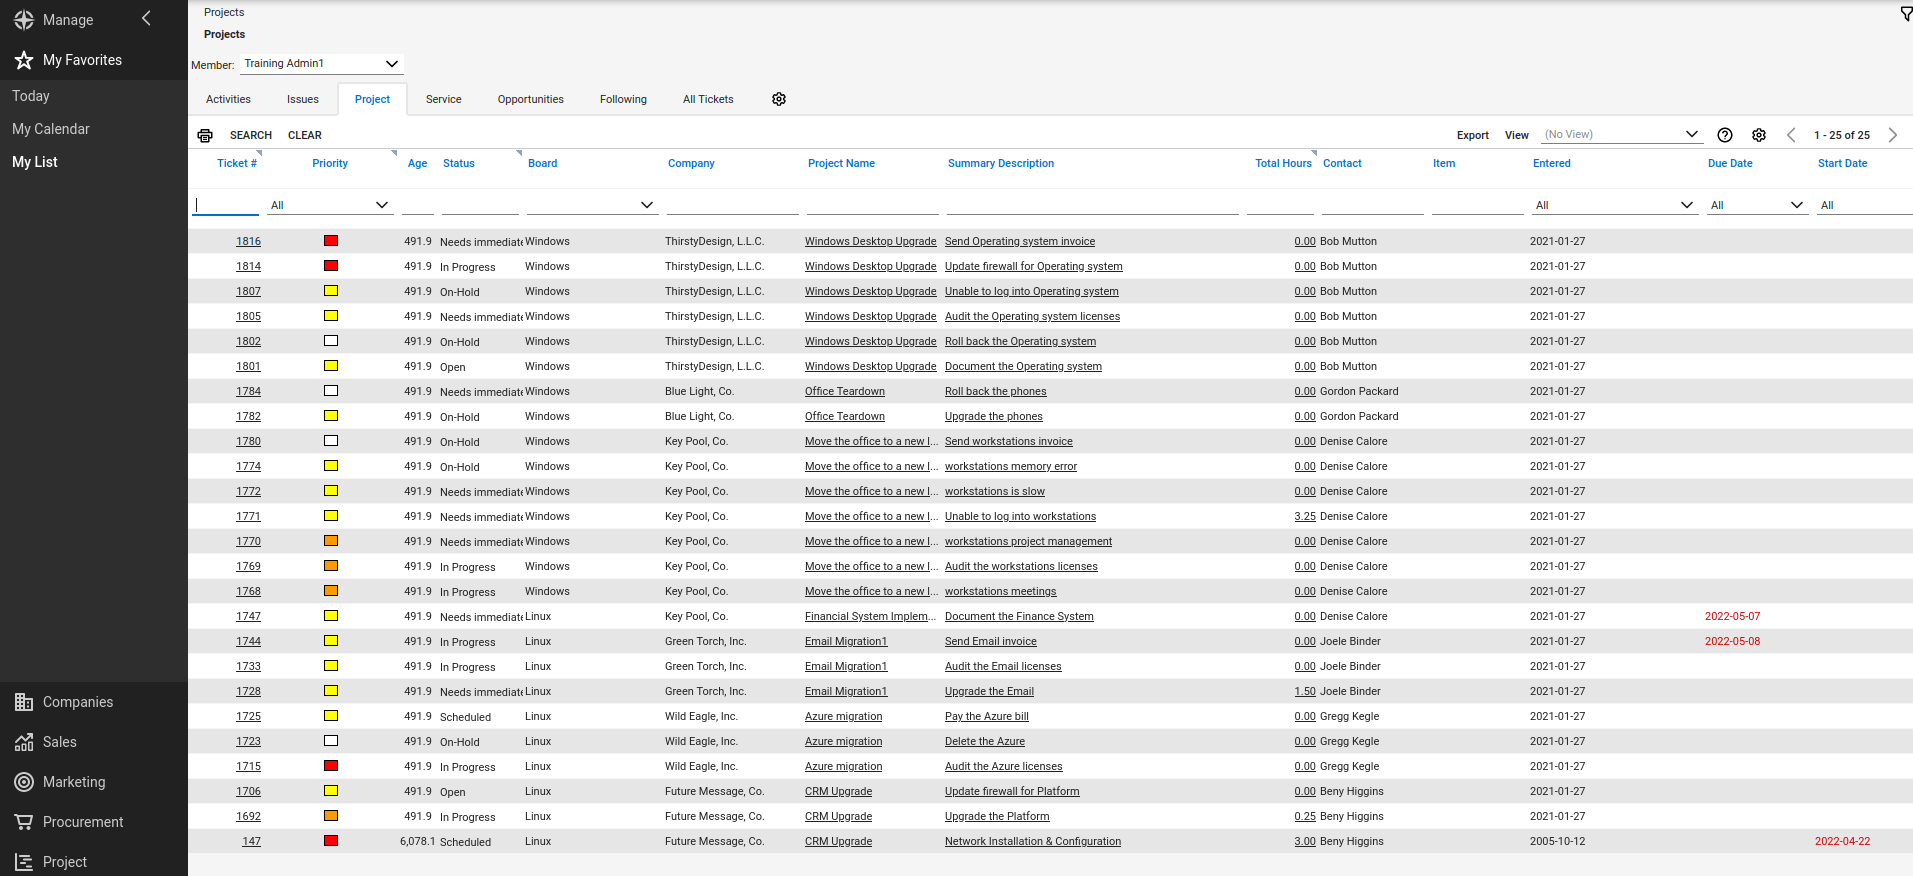Sort by the Due Date column header
The height and width of the screenshot is (876, 1913).
point(1730,163)
